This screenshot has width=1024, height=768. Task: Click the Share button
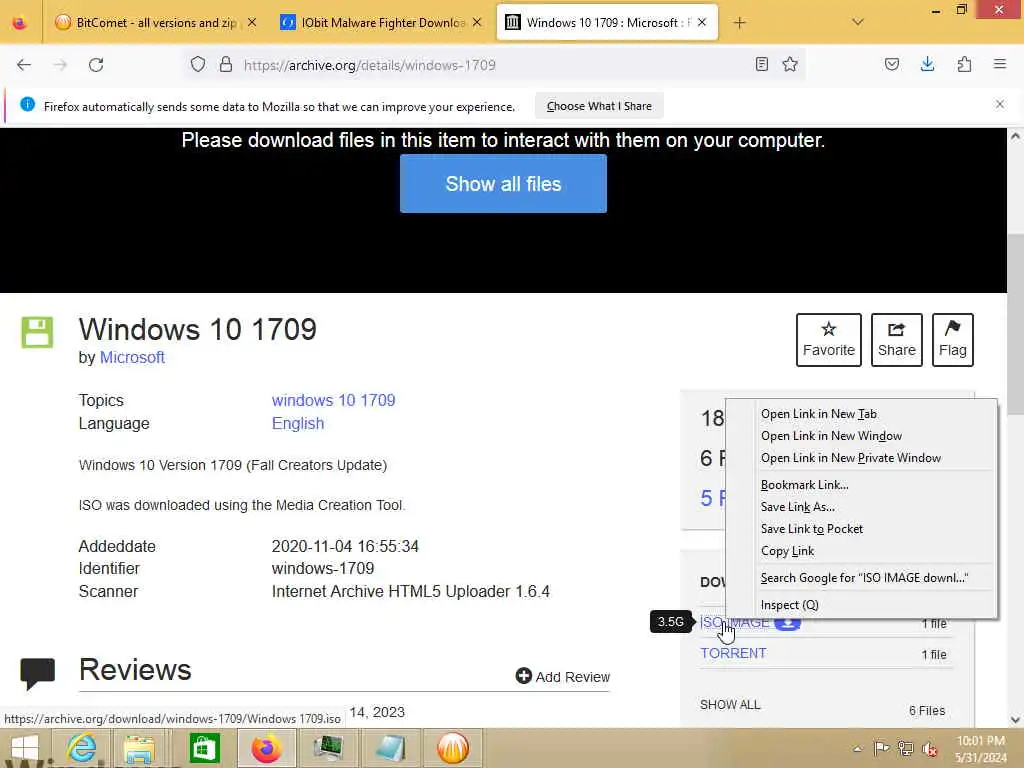coord(897,340)
